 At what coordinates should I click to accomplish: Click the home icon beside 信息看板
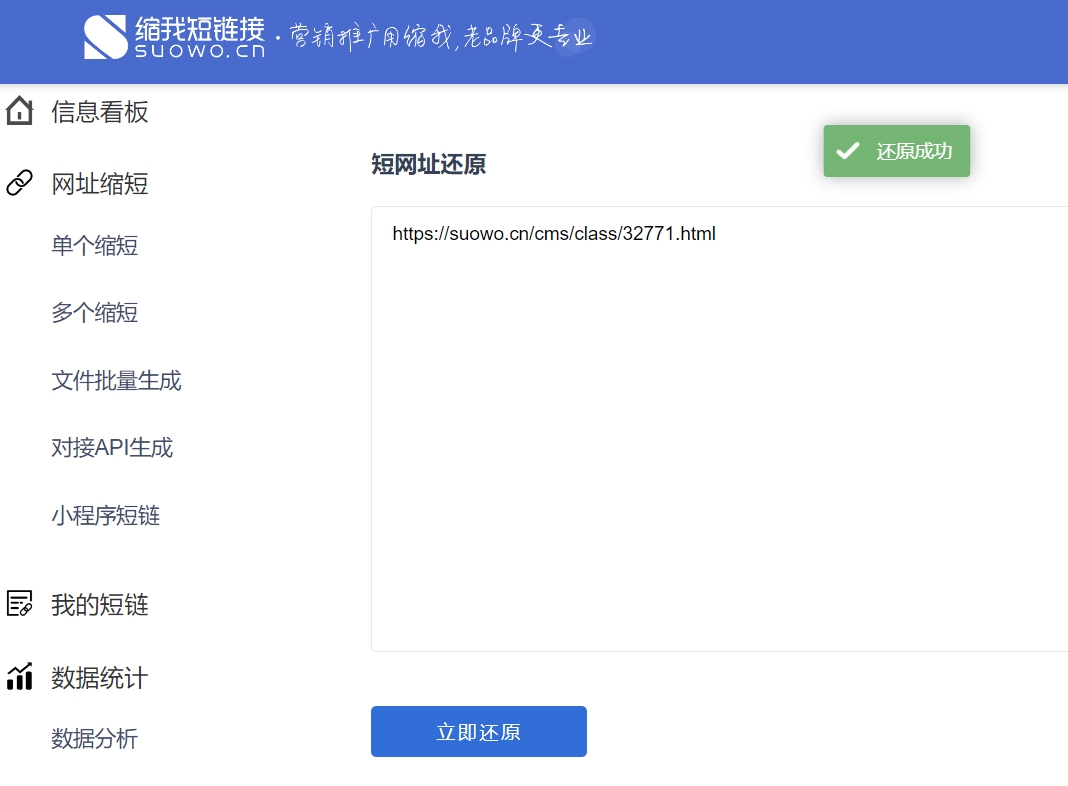click(x=19, y=111)
